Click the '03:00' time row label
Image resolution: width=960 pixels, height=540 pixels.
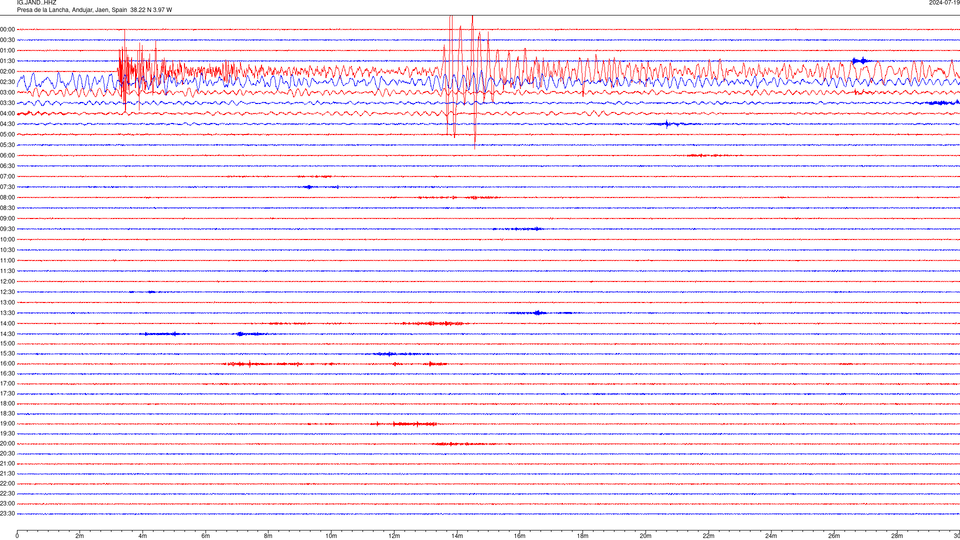pos(7,92)
